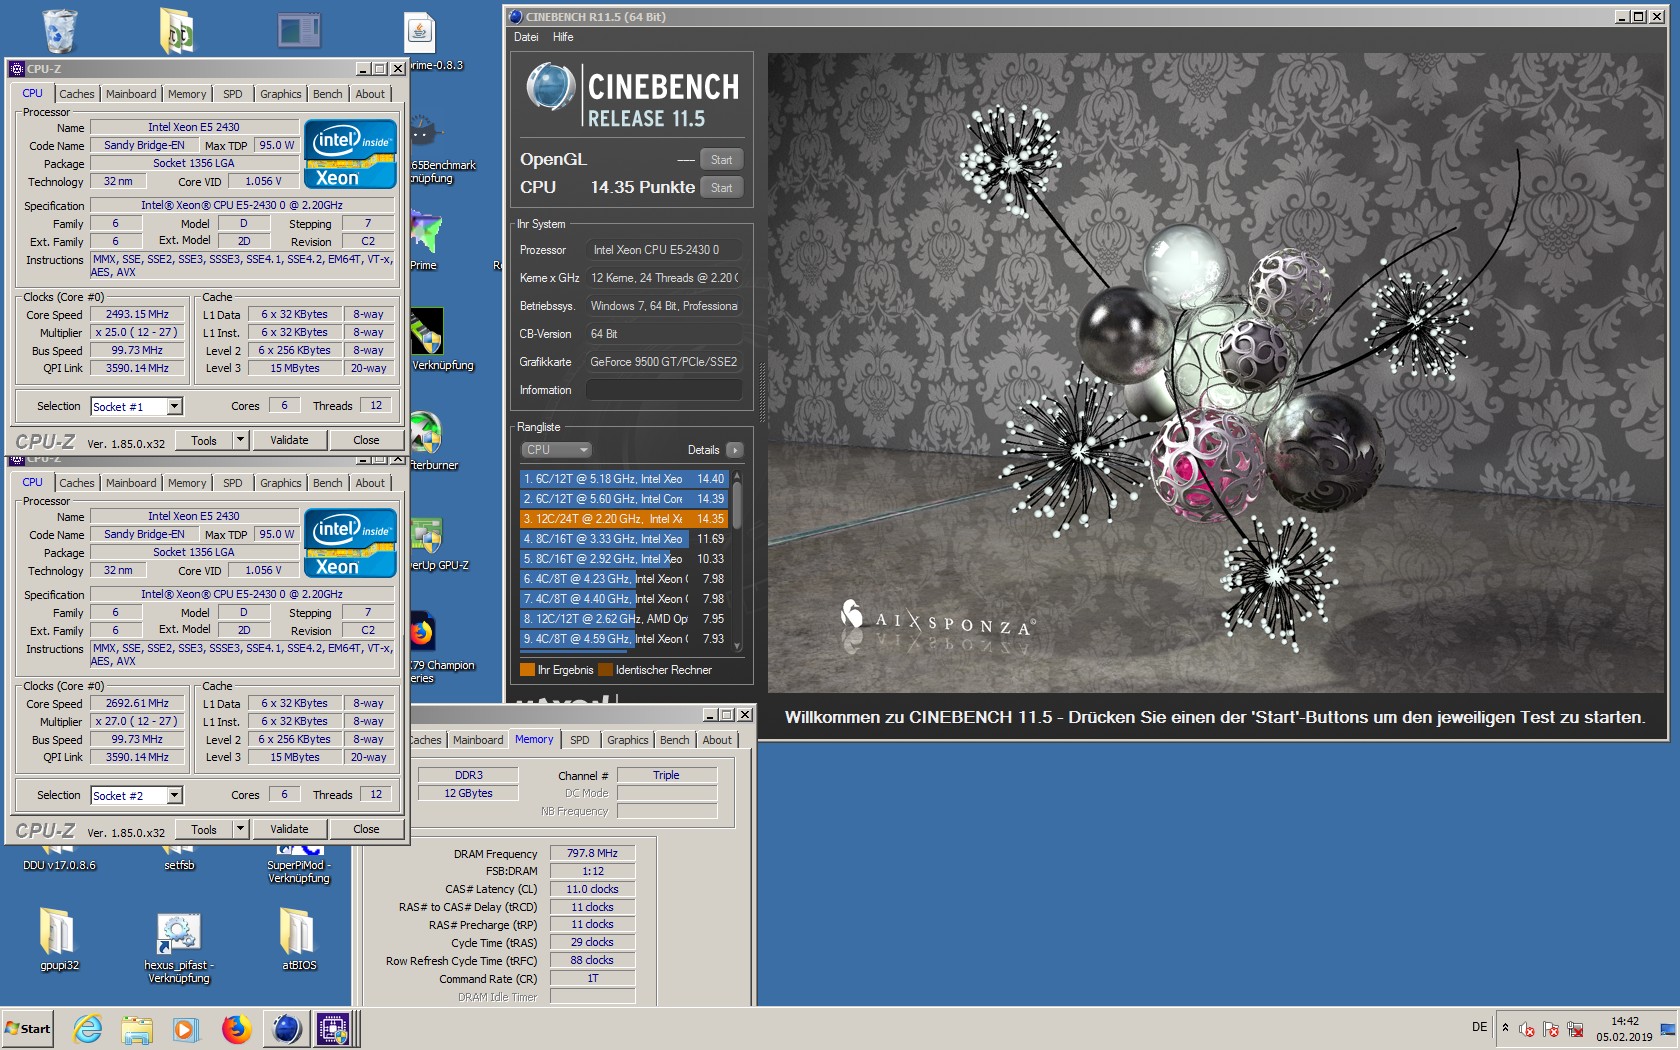Open Windows Media Player from taskbar

tap(186, 1029)
